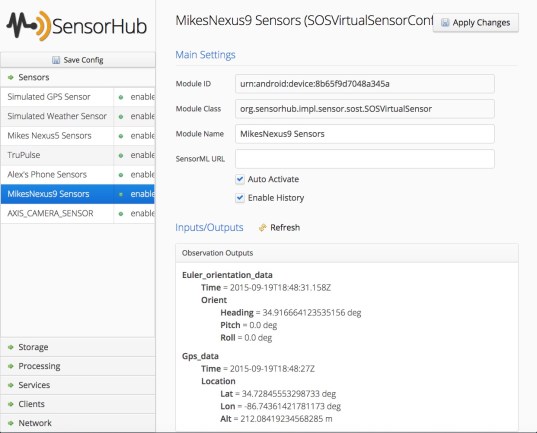This screenshot has width=537, height=433.
Task: Click into the Module Name field
Action: pos(365,134)
